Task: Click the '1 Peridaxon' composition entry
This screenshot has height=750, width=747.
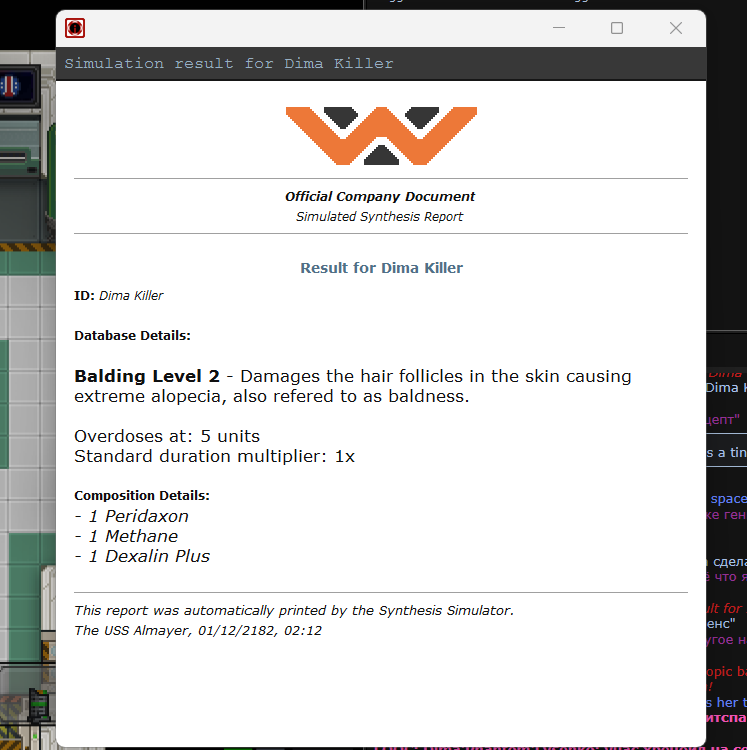Action: [x=131, y=516]
